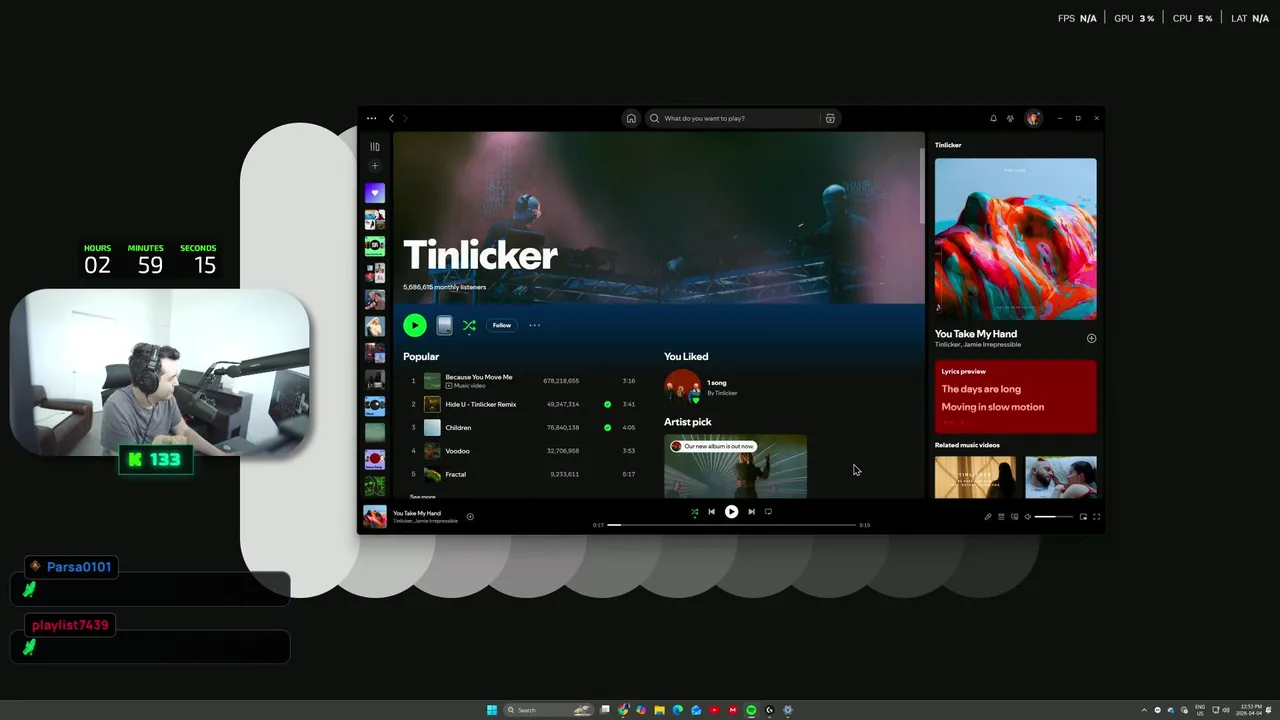Open You Take My Hand title in sidebar
The height and width of the screenshot is (720, 1280).
coord(976,334)
